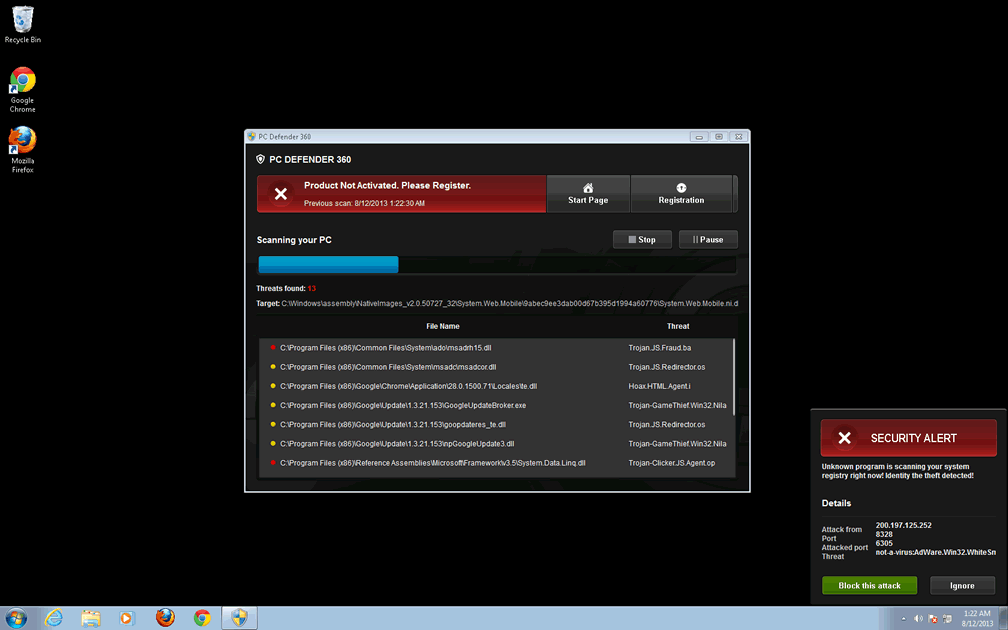Stop the PC scan
This screenshot has height=630, width=1008.
(641, 240)
